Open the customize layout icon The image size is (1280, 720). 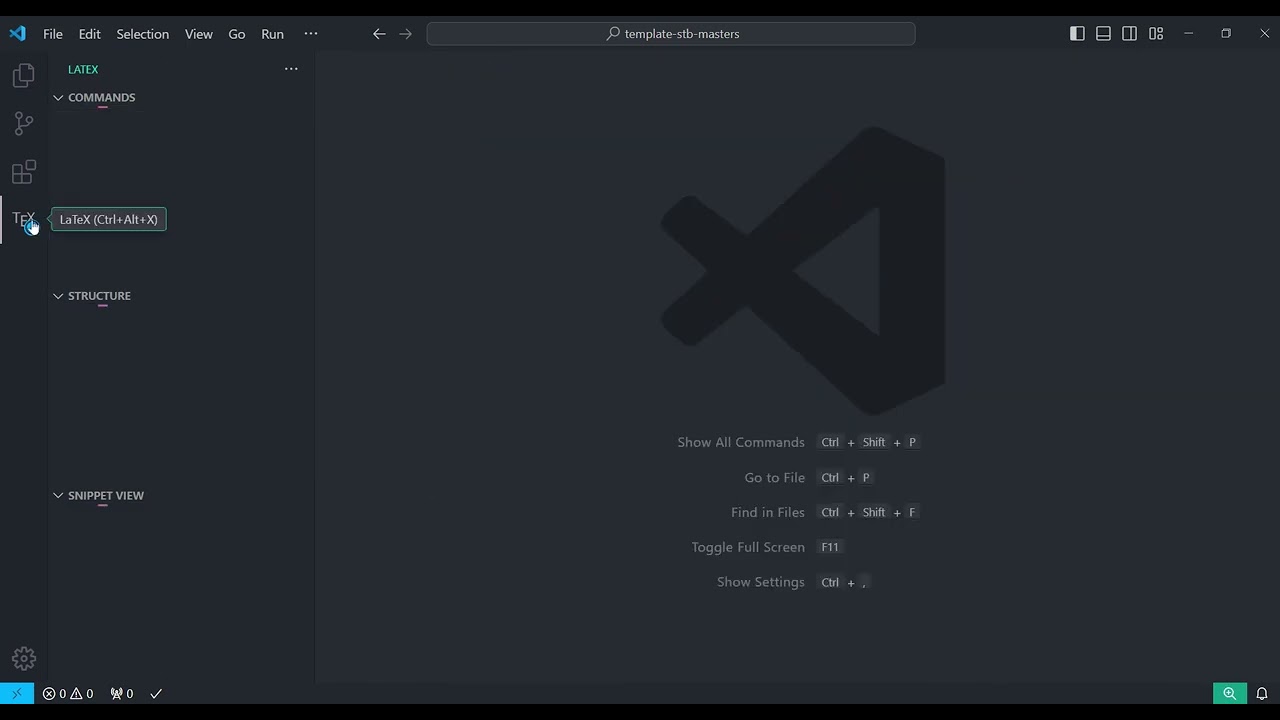(1156, 34)
